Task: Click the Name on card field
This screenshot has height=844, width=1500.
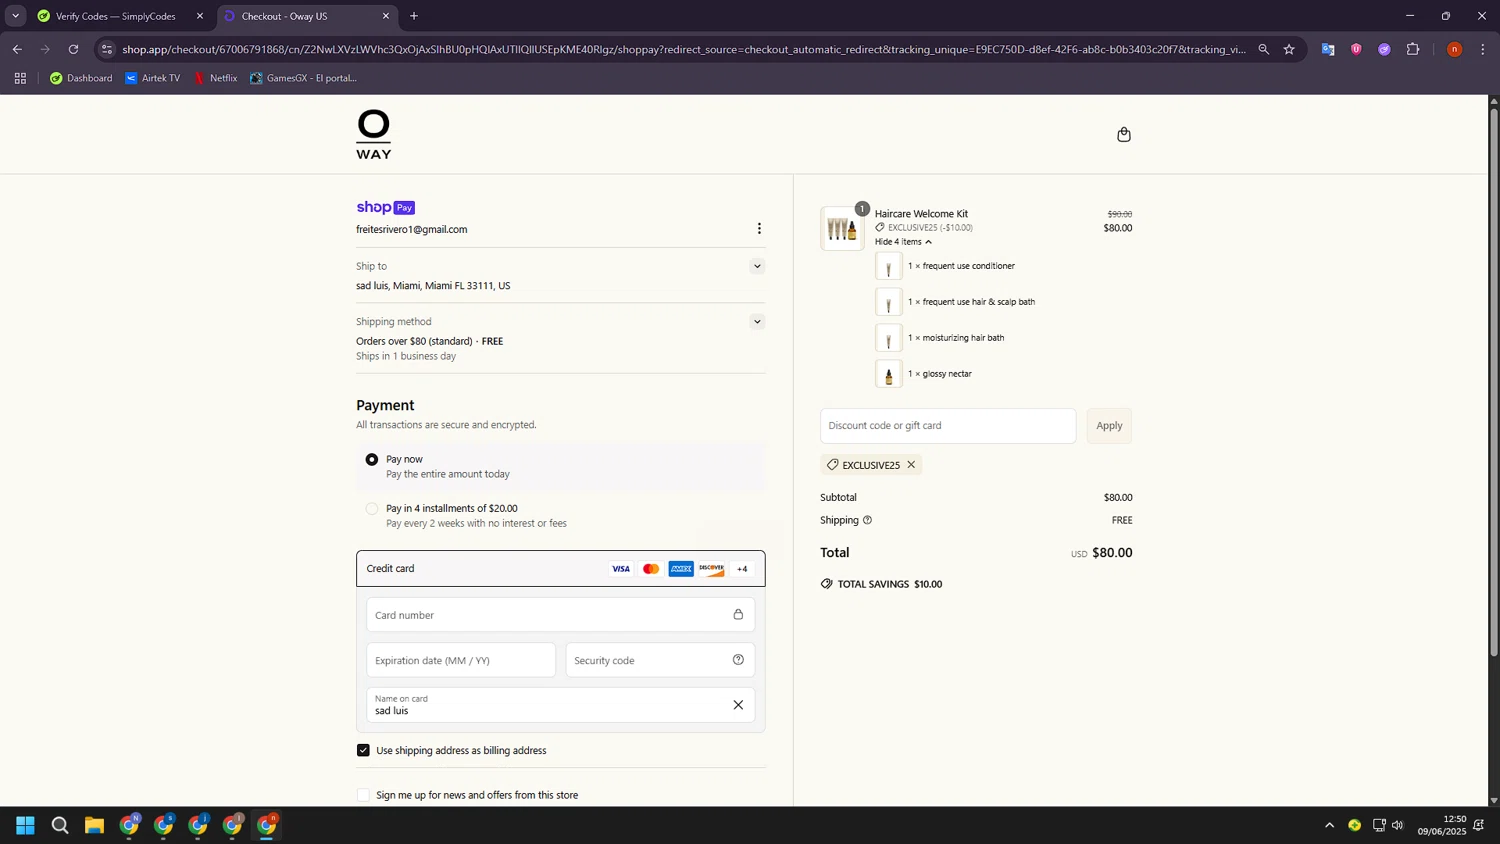Action: [561, 705]
